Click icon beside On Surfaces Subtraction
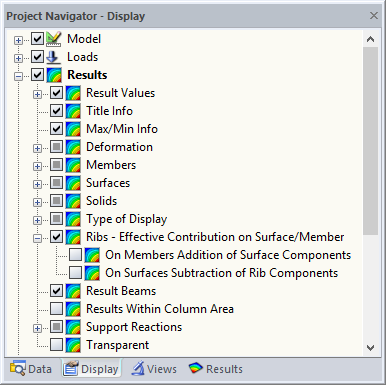This screenshot has height=385, width=386. coord(92,273)
